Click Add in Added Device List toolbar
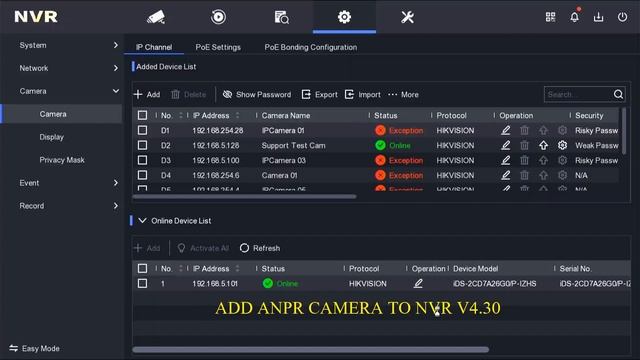The image size is (640, 360). click(x=147, y=94)
